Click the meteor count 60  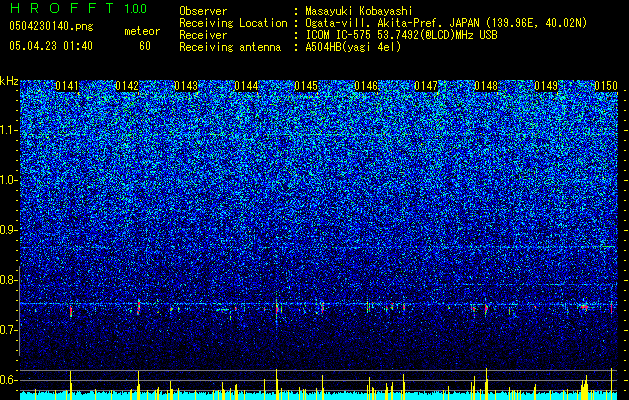point(145,46)
